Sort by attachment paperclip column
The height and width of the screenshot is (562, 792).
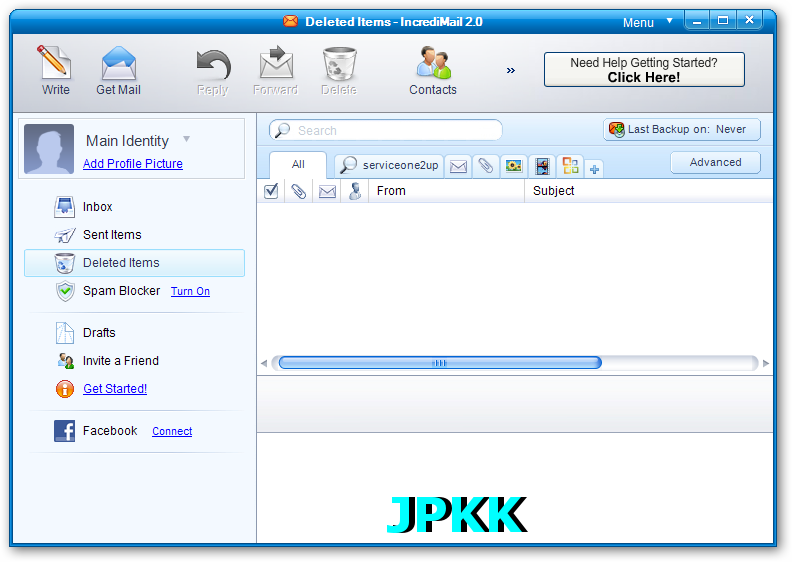[x=299, y=191]
